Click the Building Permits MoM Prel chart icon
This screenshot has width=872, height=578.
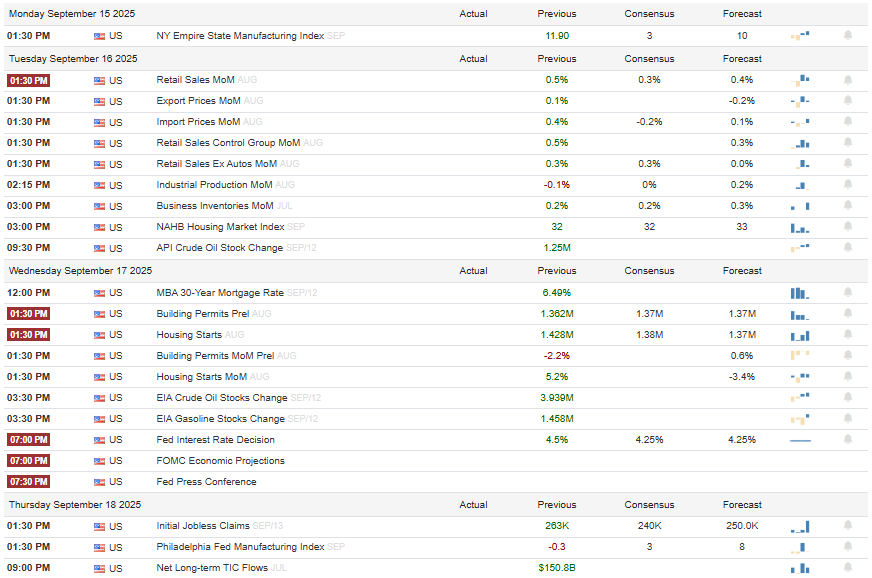800,355
